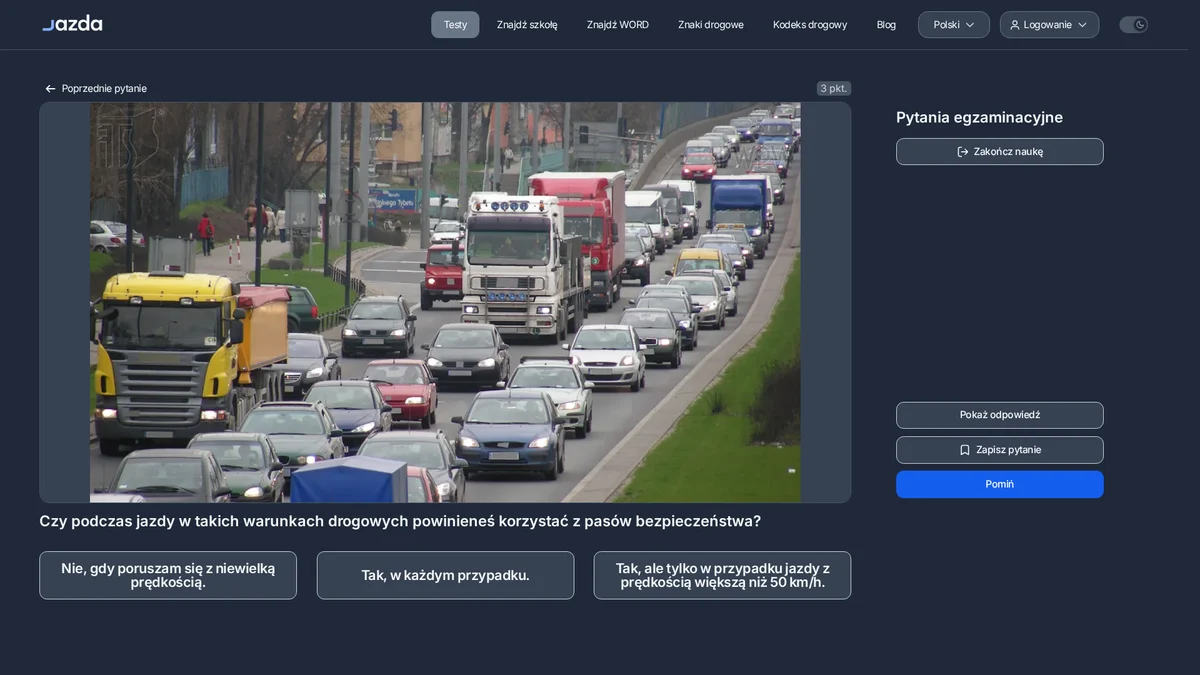The width and height of the screenshot is (1200, 675).
Task: Open Kodeks drogowy section
Action: click(810, 25)
